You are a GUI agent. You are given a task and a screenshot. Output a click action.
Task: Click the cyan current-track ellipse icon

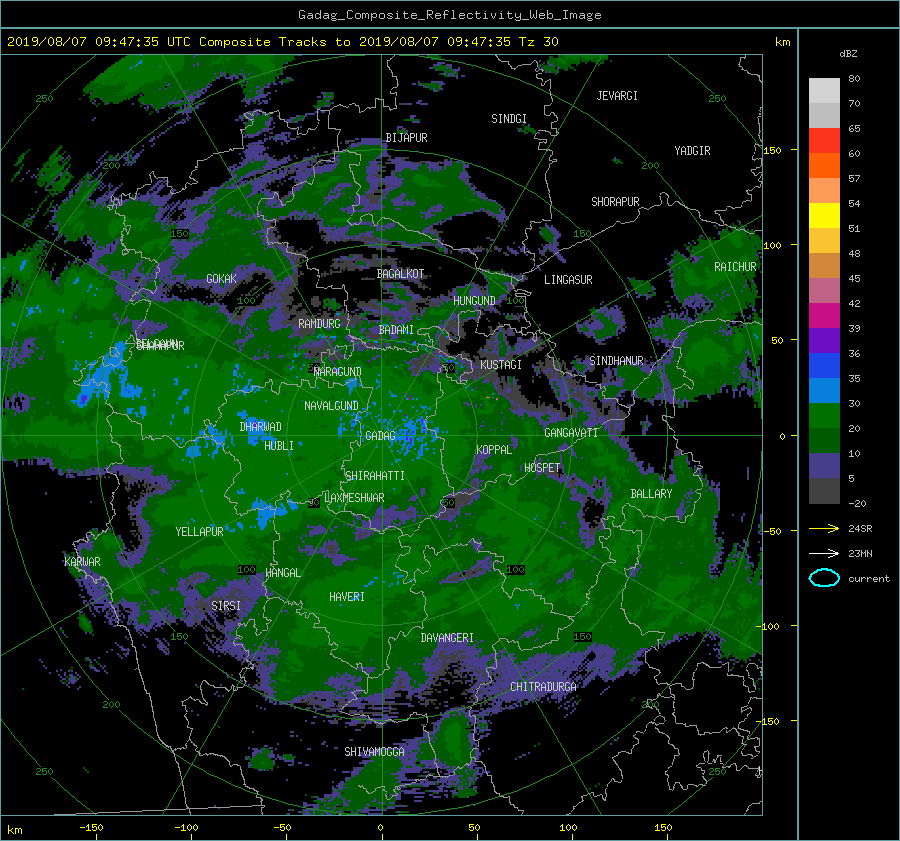(x=824, y=578)
